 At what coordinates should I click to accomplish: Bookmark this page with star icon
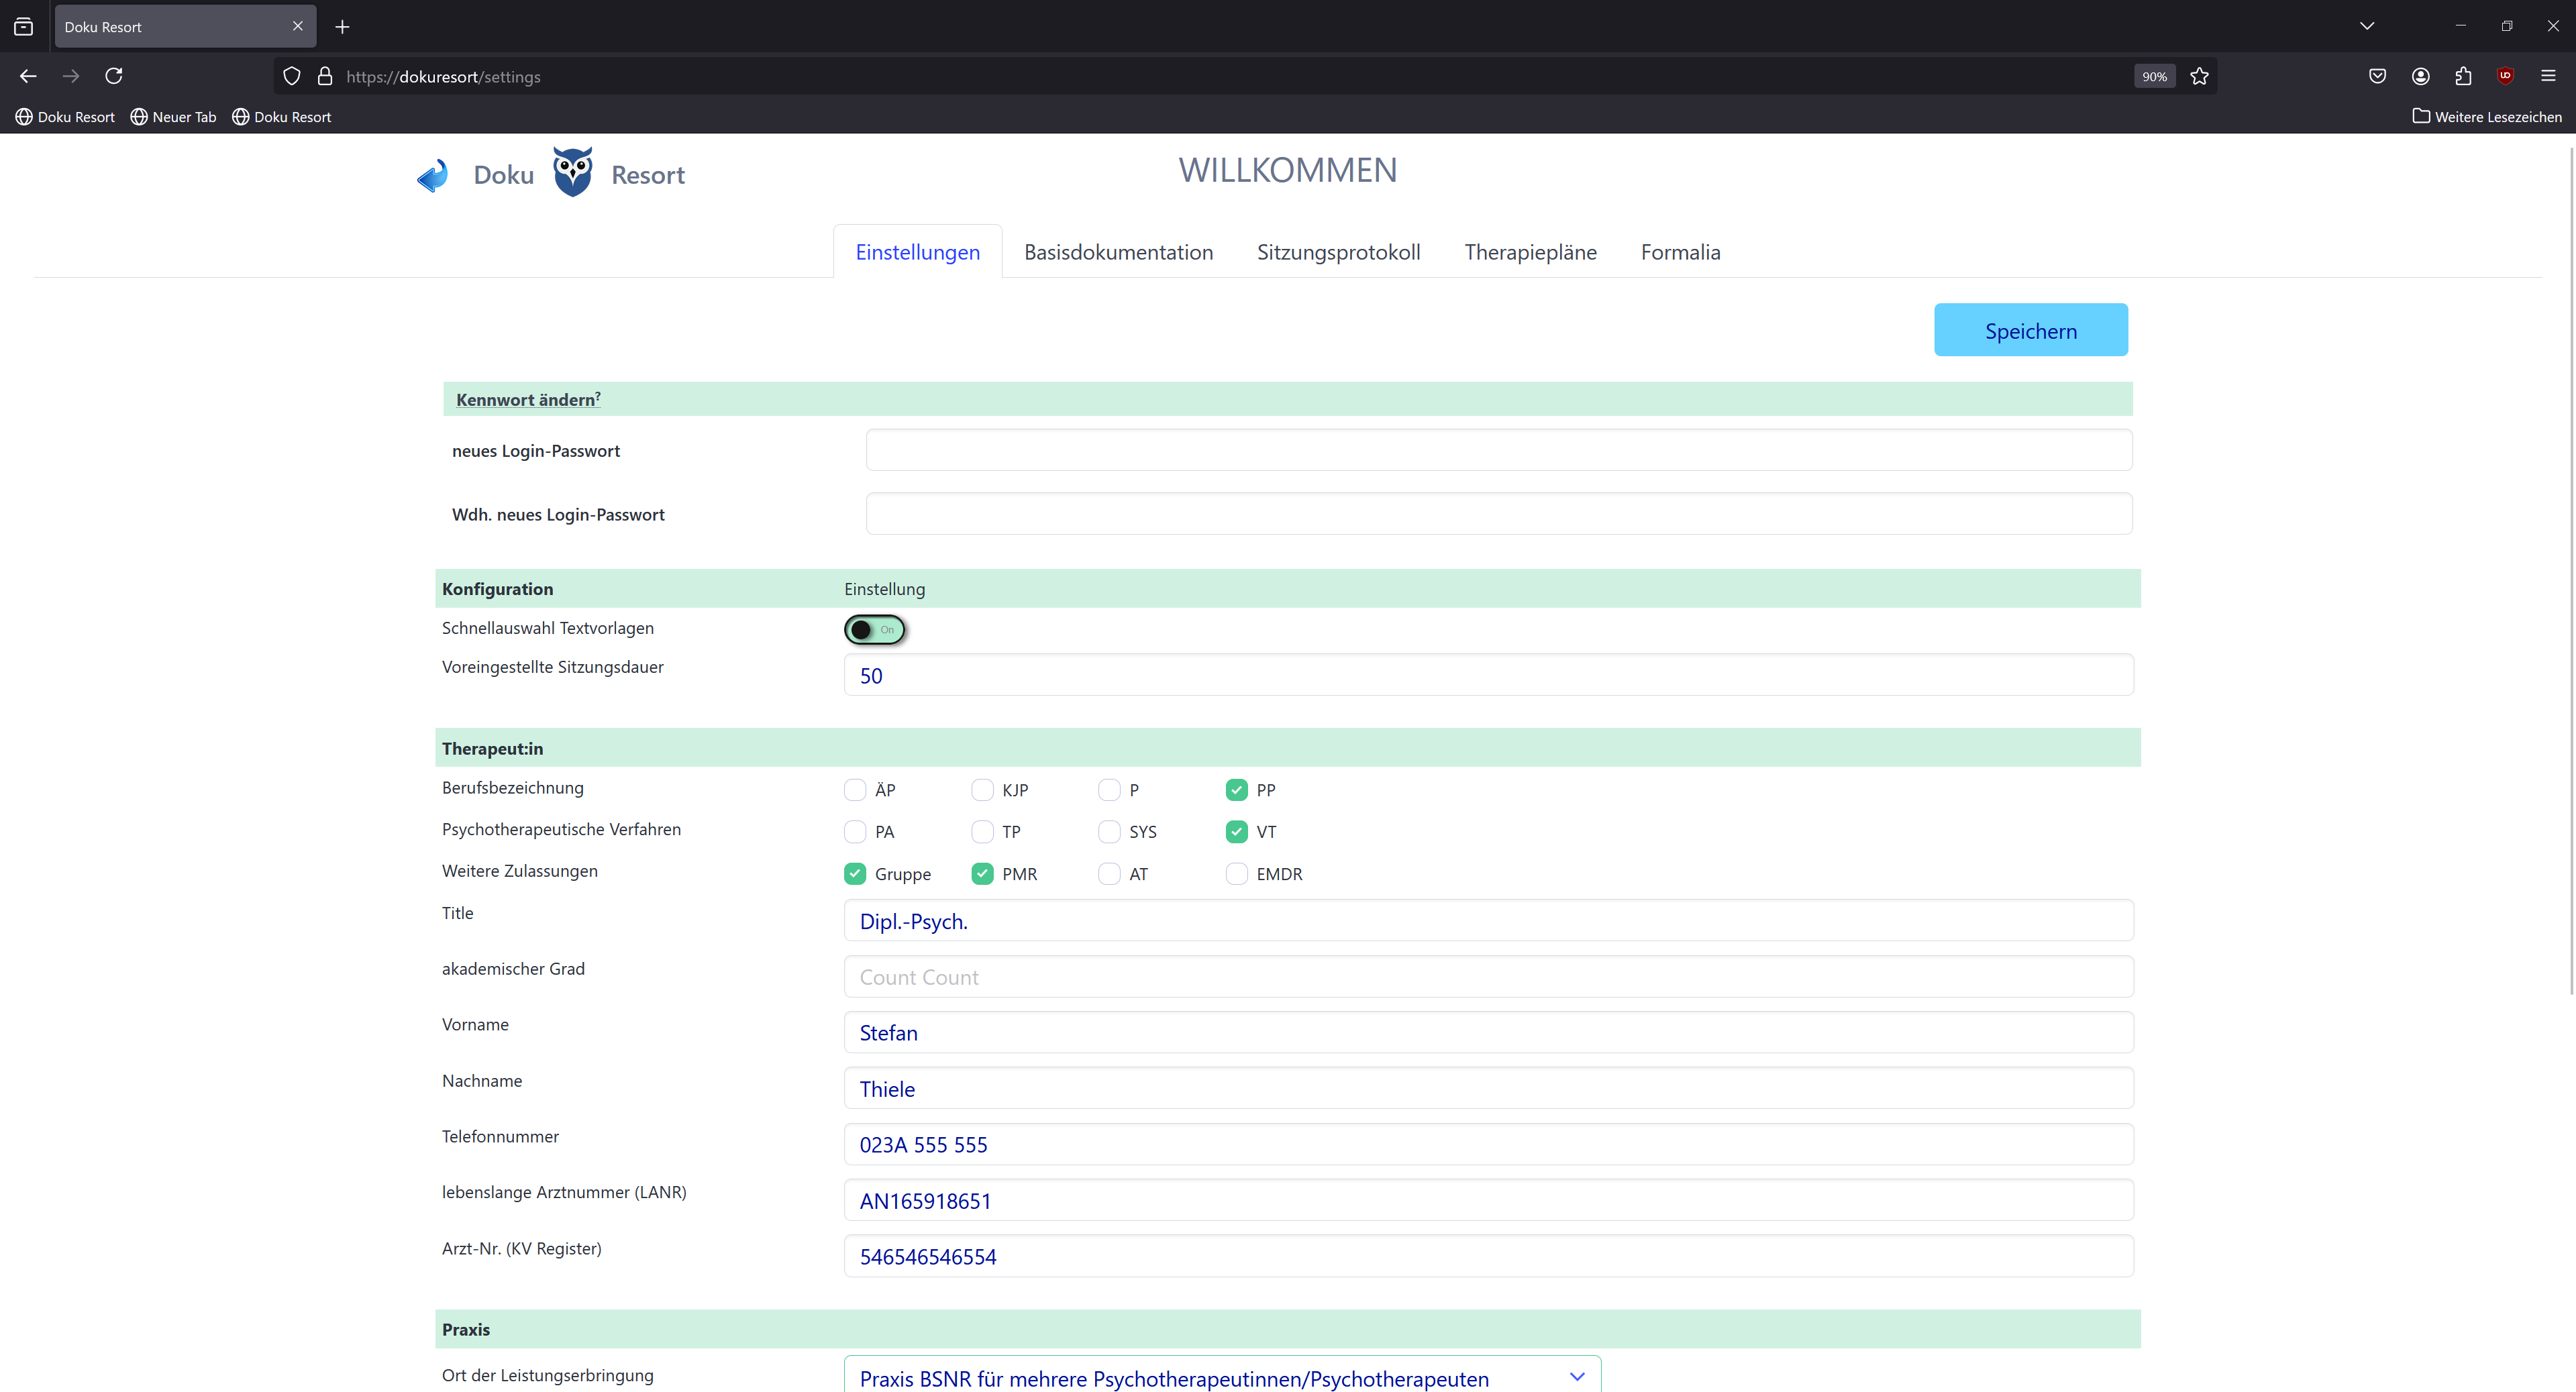tap(2199, 76)
